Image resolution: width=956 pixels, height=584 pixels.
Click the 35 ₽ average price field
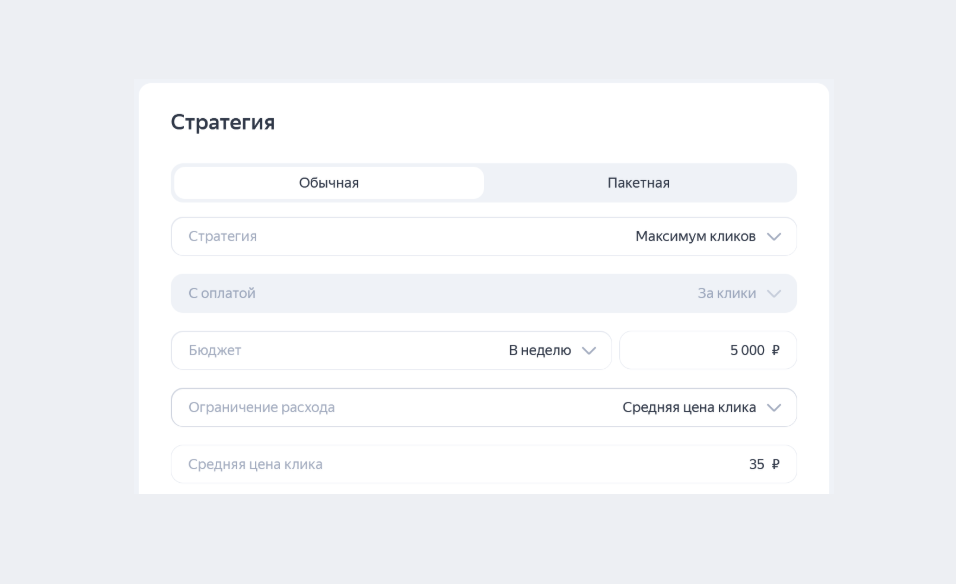tap(483, 463)
